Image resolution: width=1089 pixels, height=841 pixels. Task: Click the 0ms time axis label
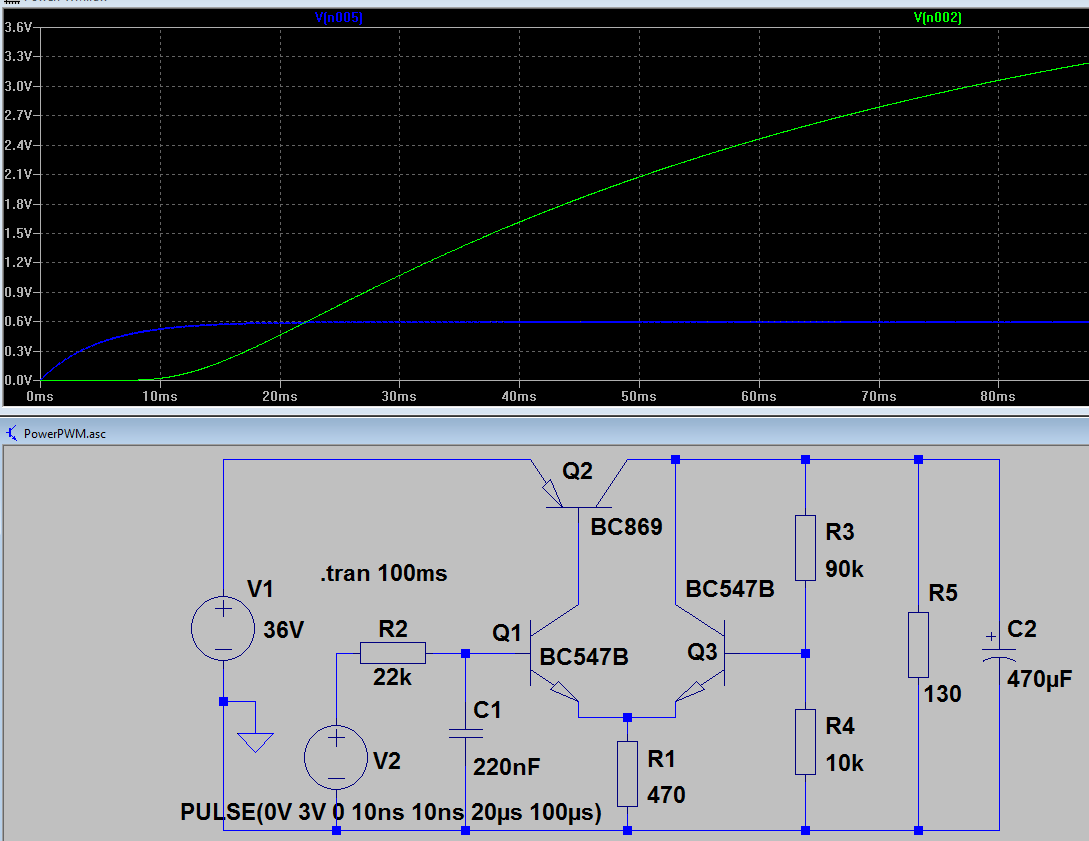click(x=40, y=397)
